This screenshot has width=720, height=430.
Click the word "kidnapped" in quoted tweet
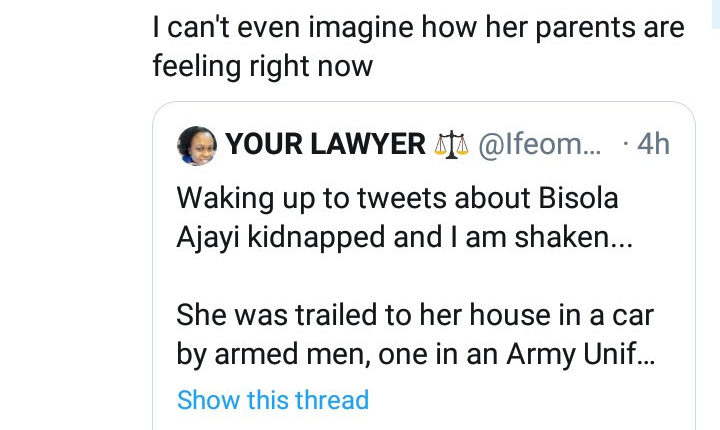point(317,238)
